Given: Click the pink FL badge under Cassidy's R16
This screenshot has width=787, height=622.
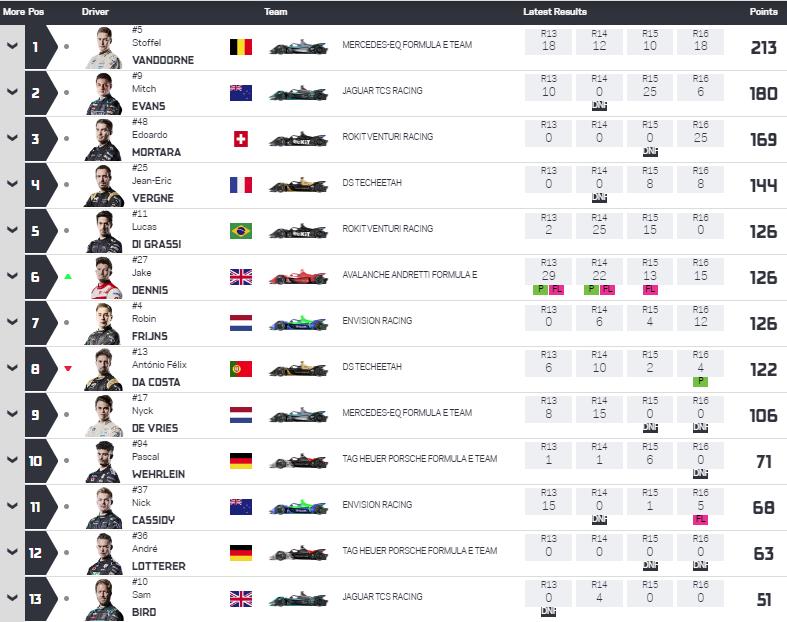Looking at the screenshot, I should (x=700, y=519).
